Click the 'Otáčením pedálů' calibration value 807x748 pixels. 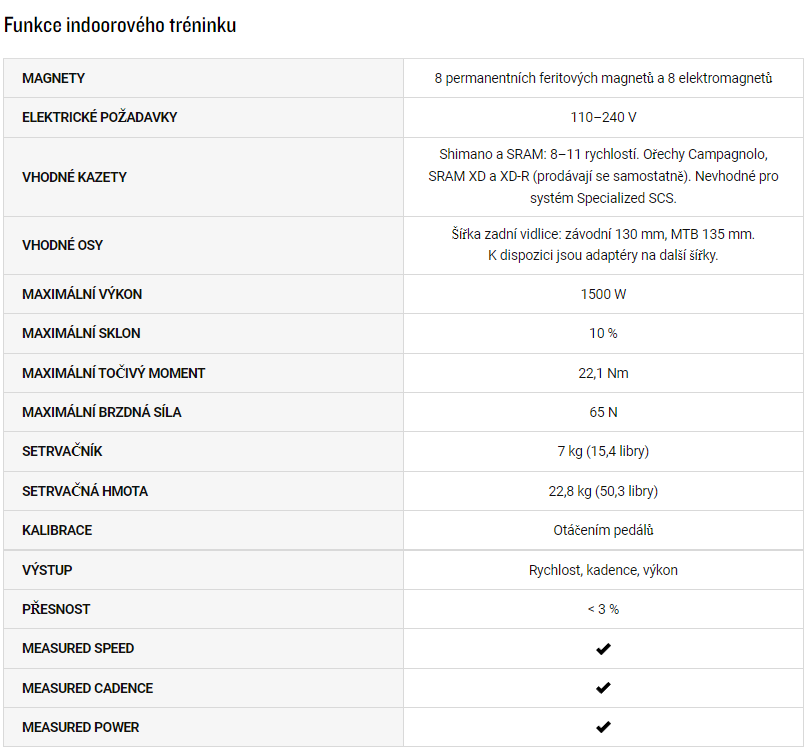pyautogui.click(x=603, y=530)
